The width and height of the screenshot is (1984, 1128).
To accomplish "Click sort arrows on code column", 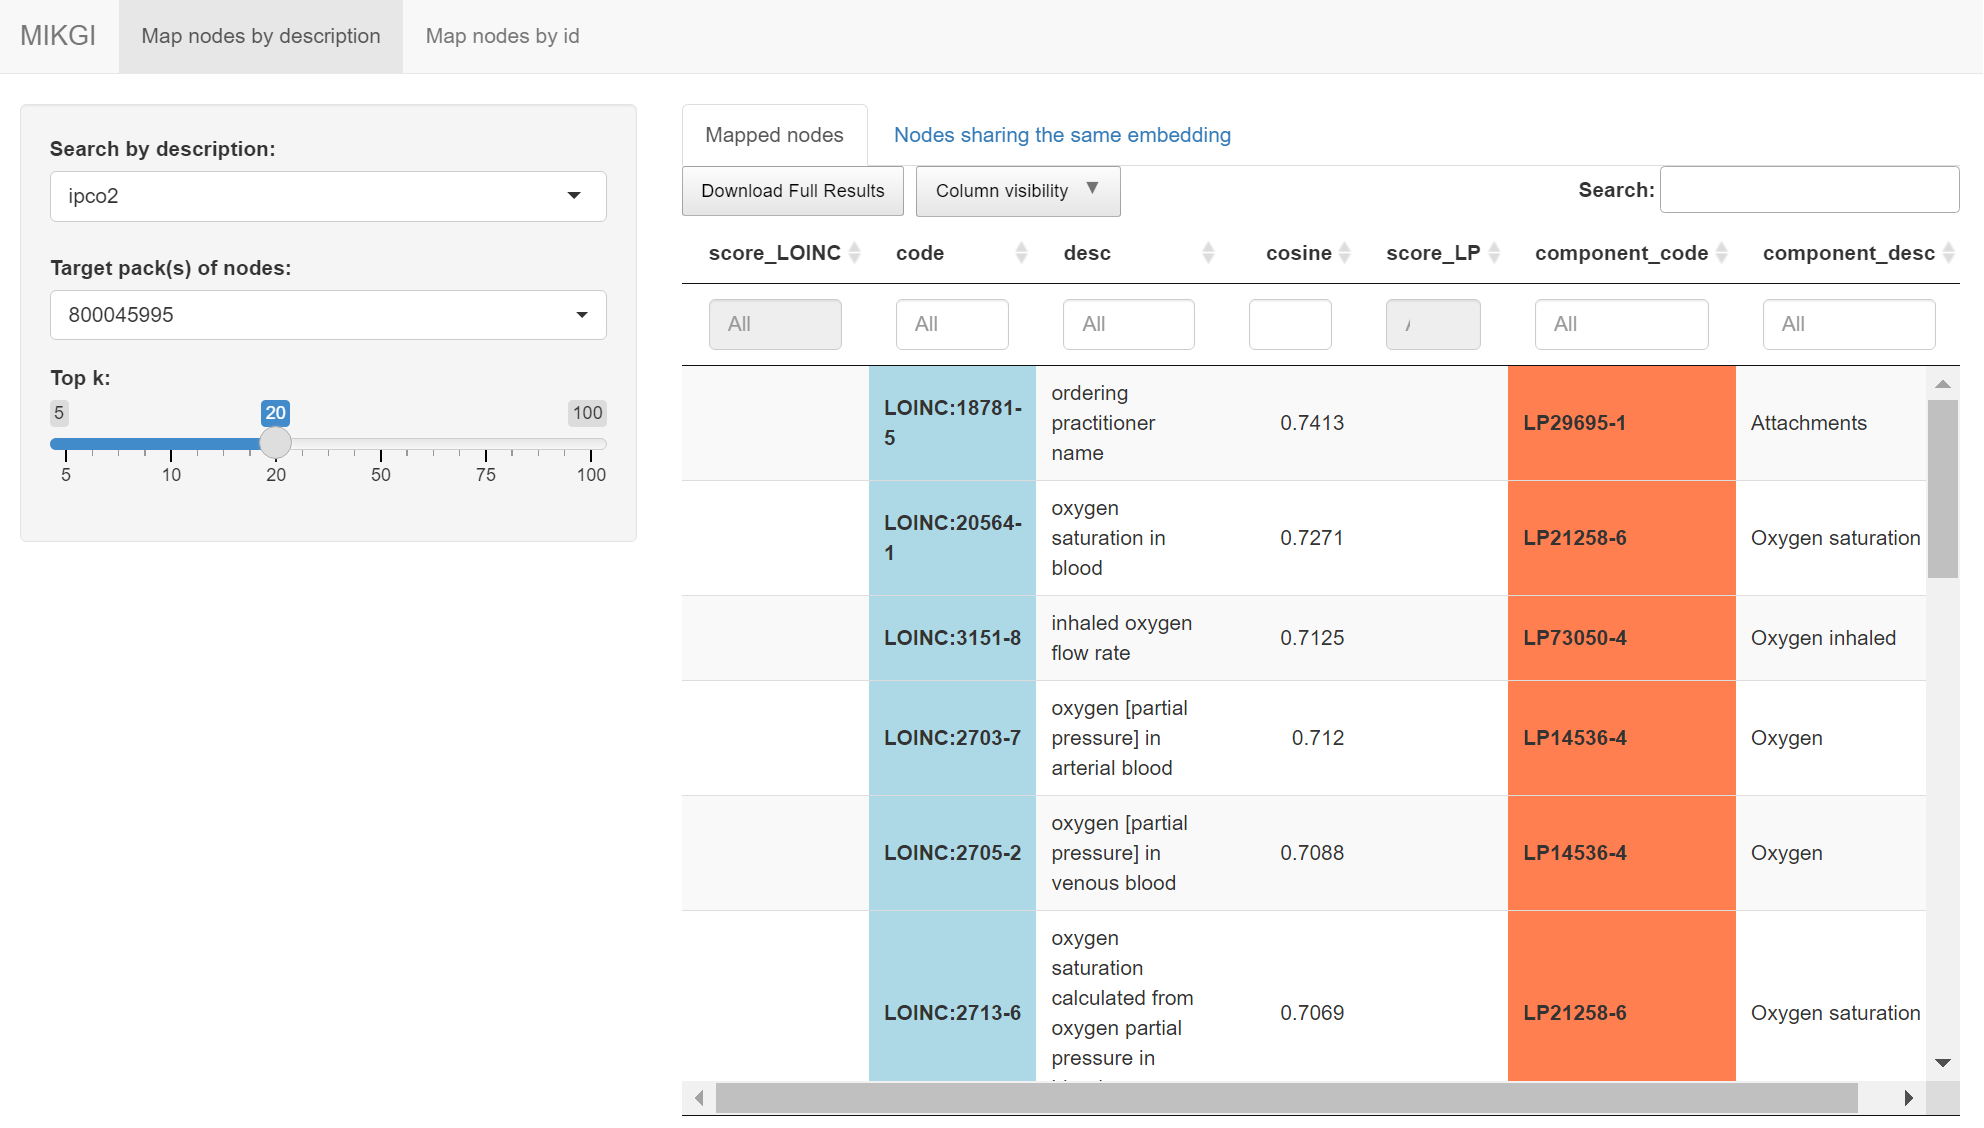I will [x=1021, y=253].
